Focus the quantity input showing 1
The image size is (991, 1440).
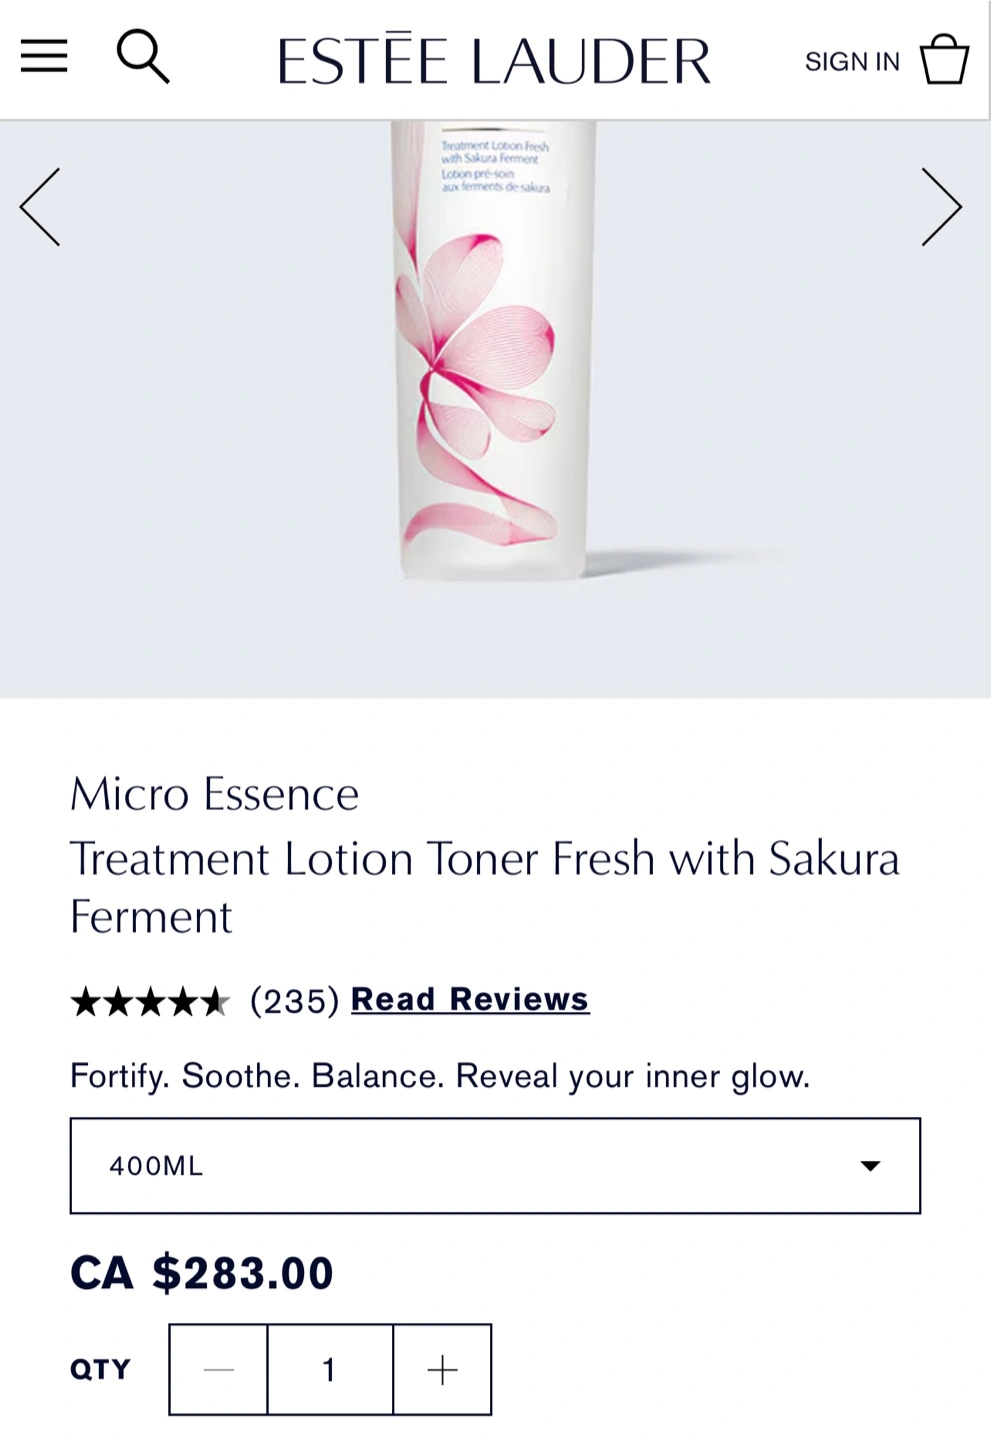pyautogui.click(x=330, y=1369)
